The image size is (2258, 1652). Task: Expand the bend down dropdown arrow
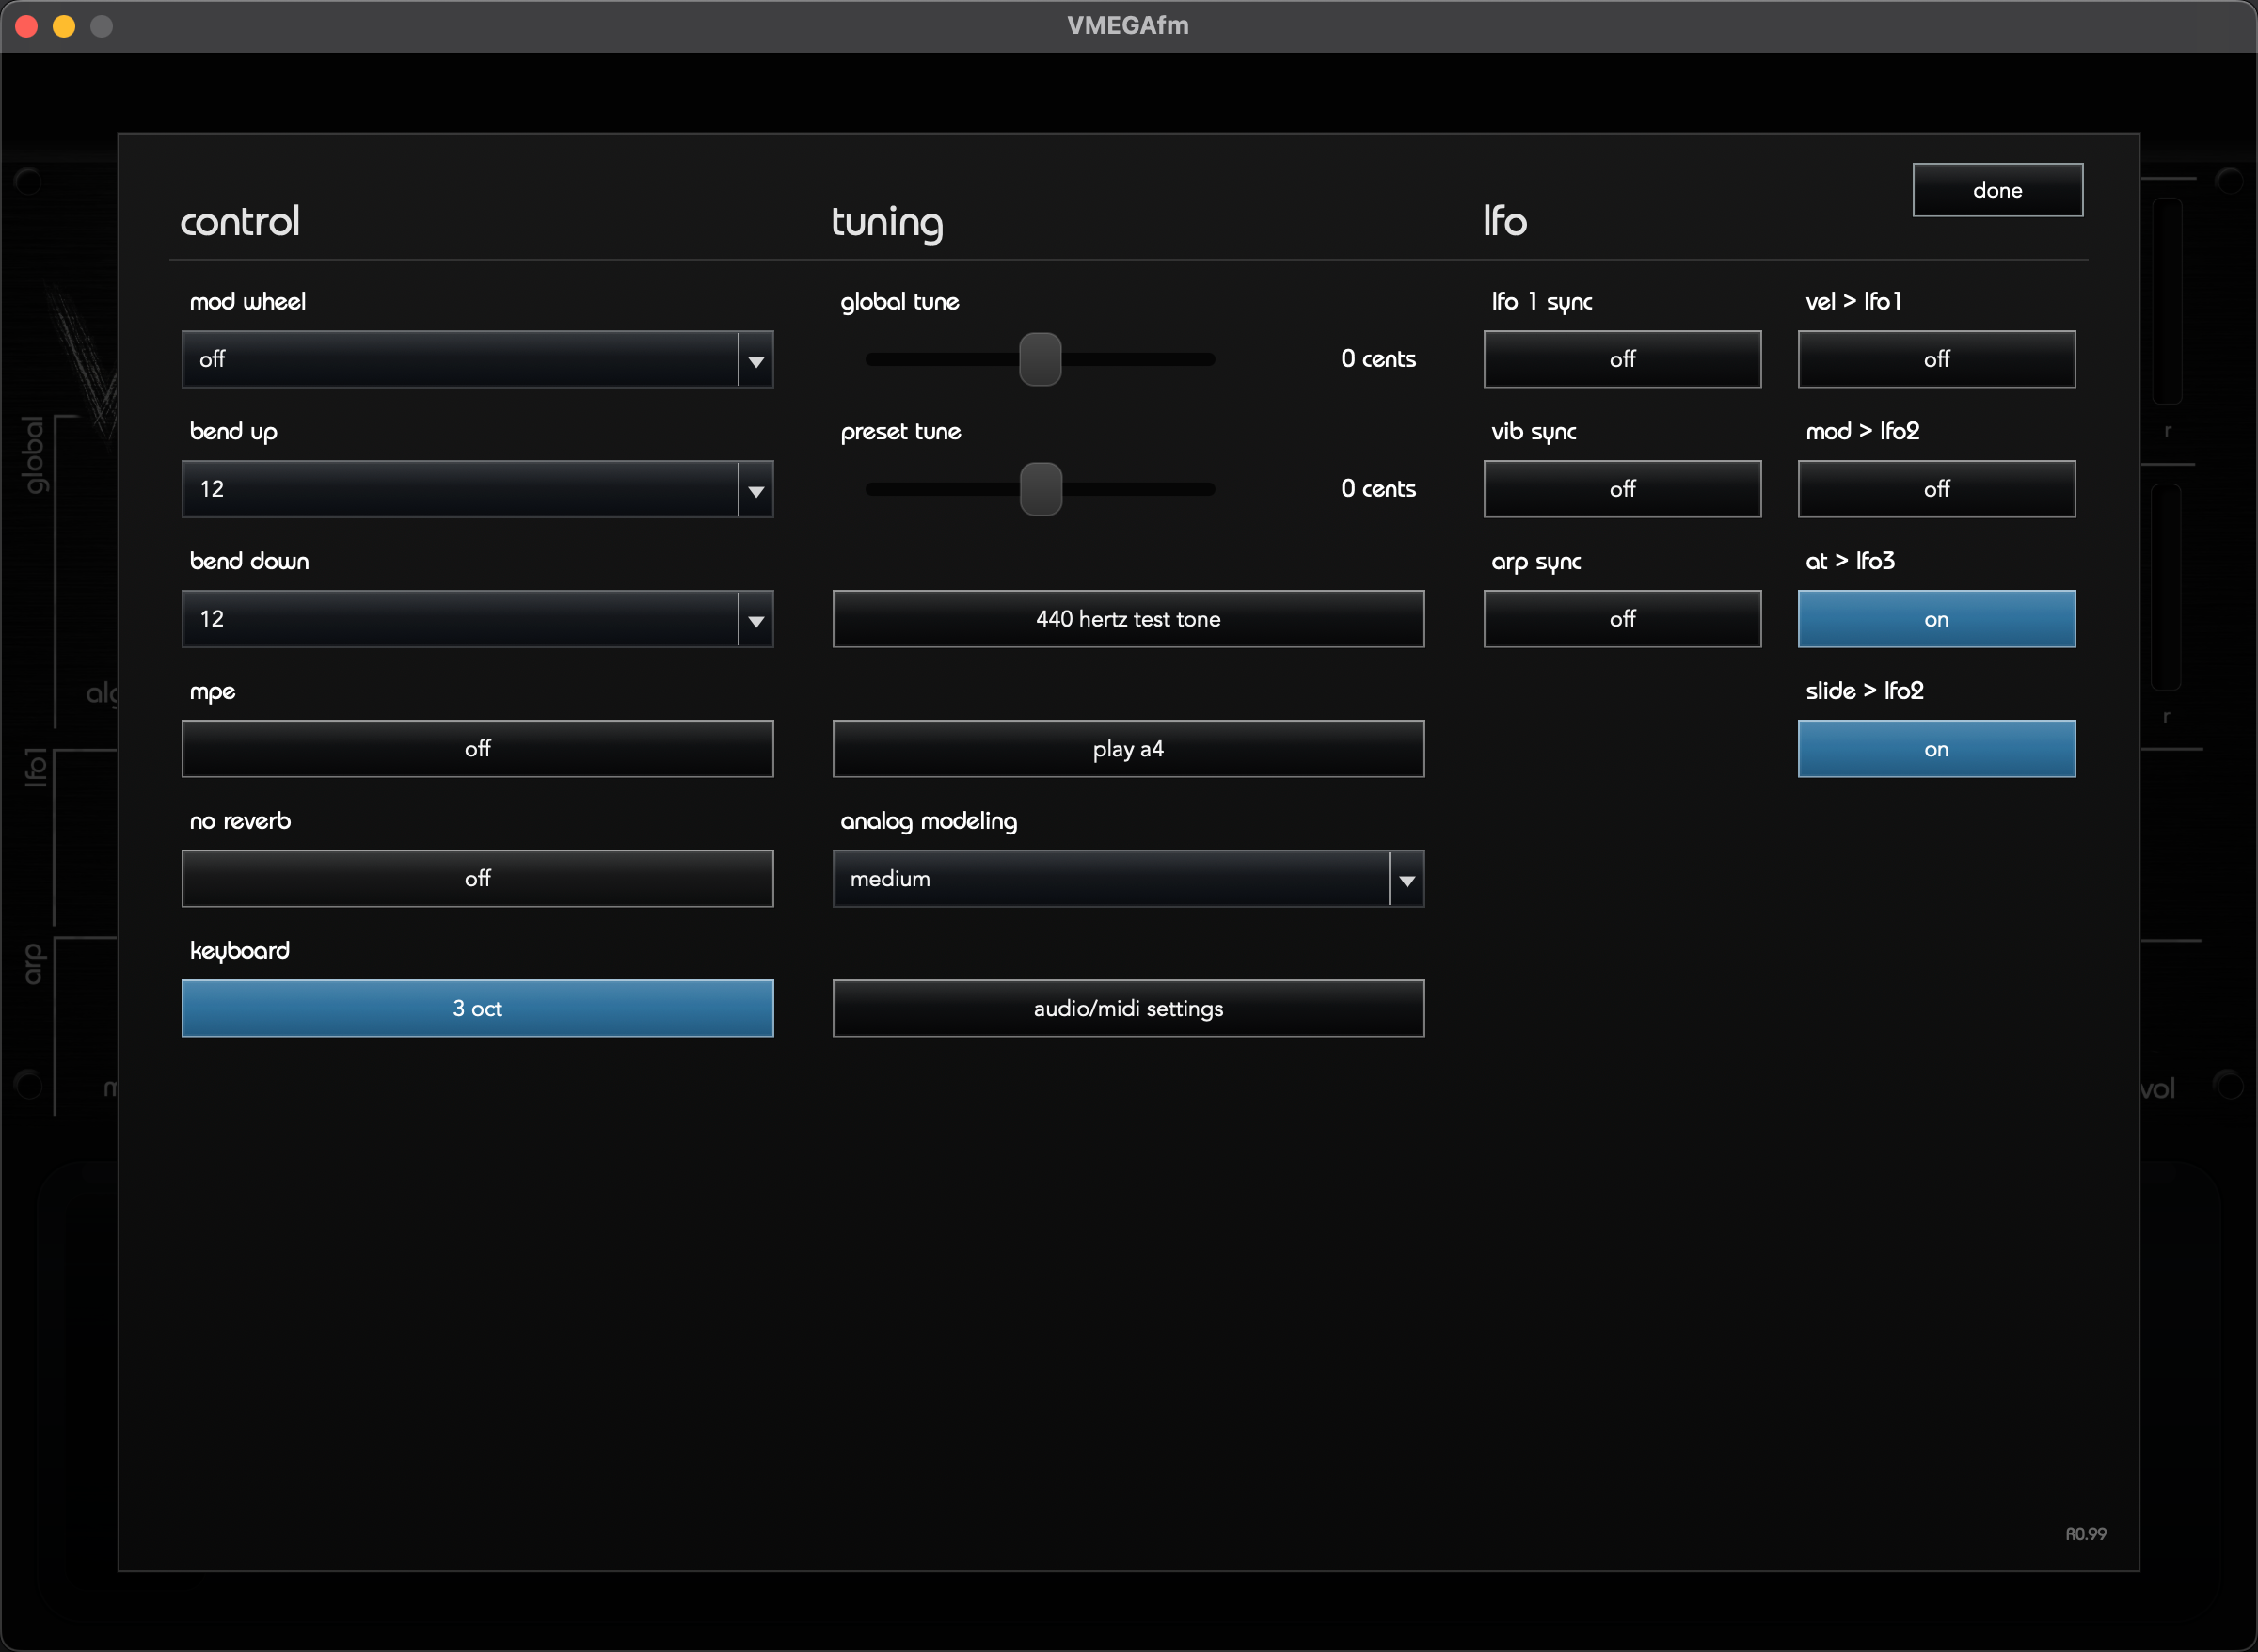(x=756, y=620)
